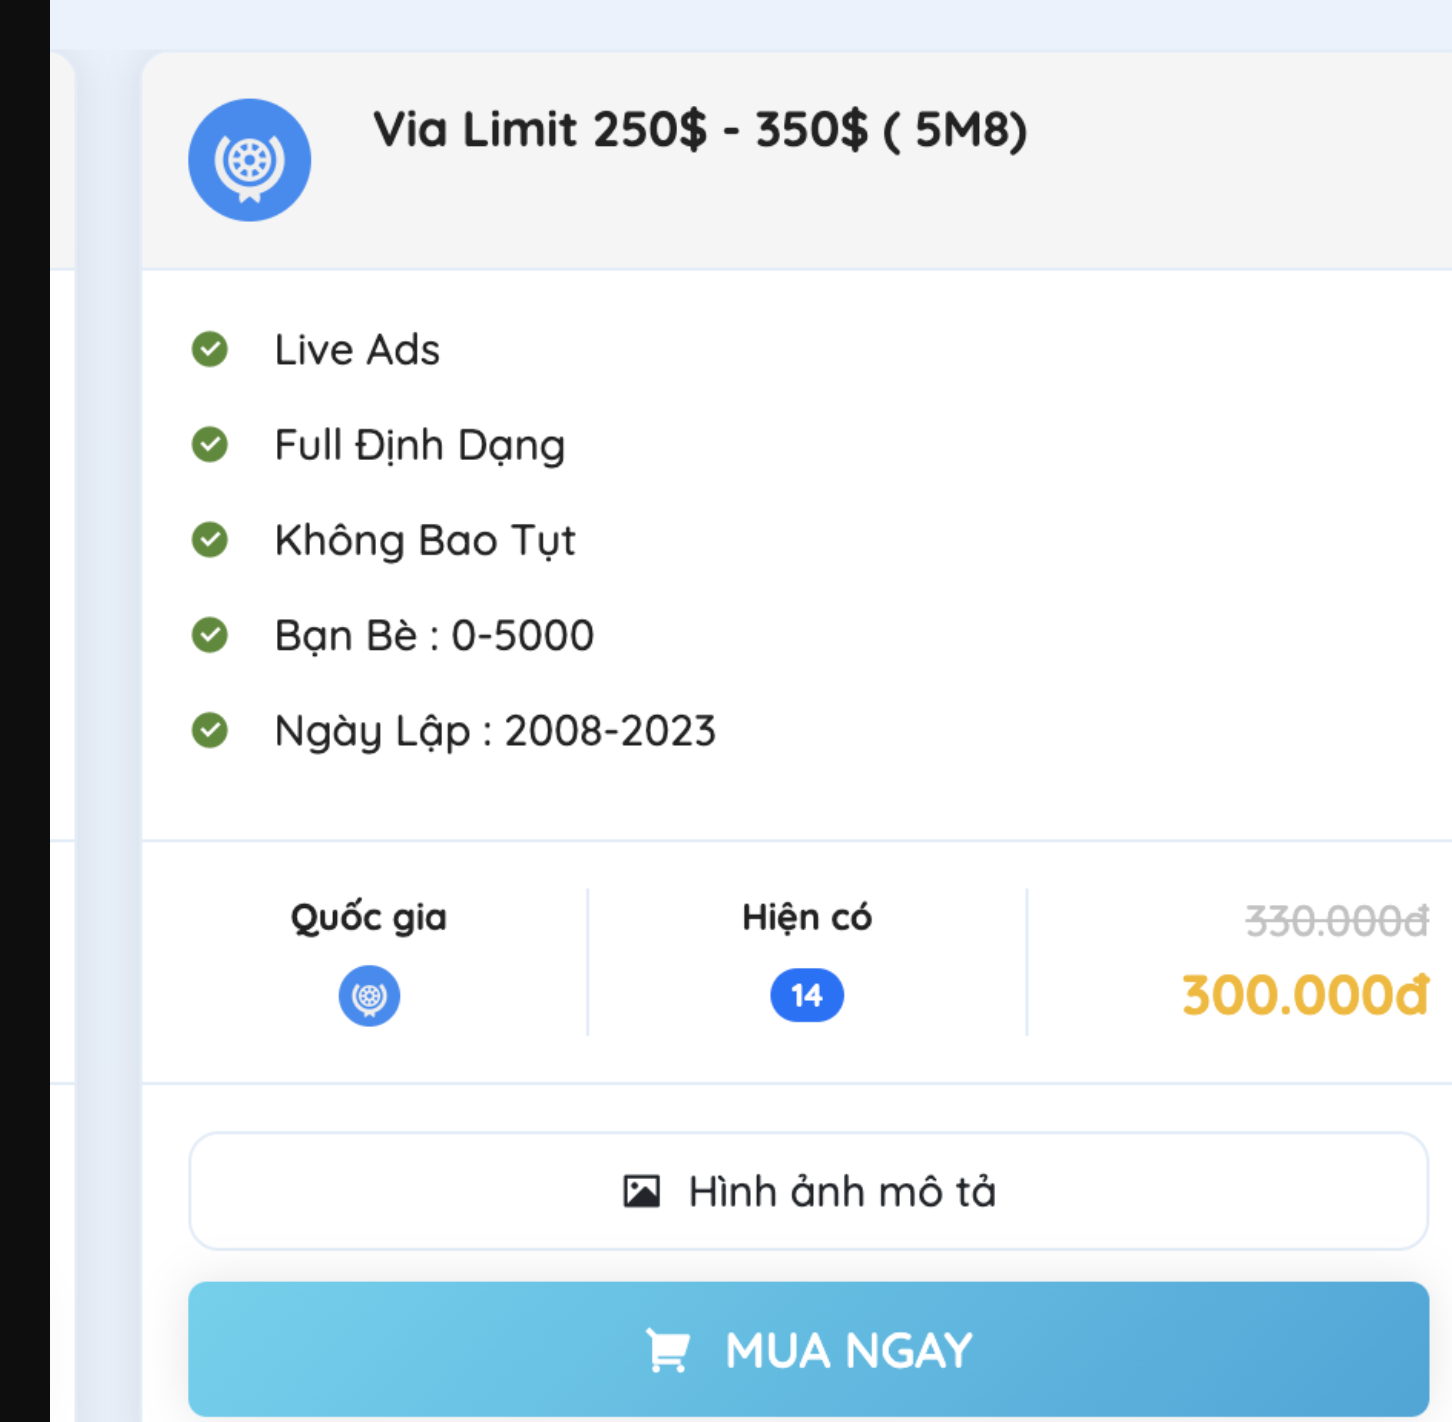Click the green check beside Full Định Dạng
This screenshot has height=1422, width=1452.
click(x=210, y=444)
